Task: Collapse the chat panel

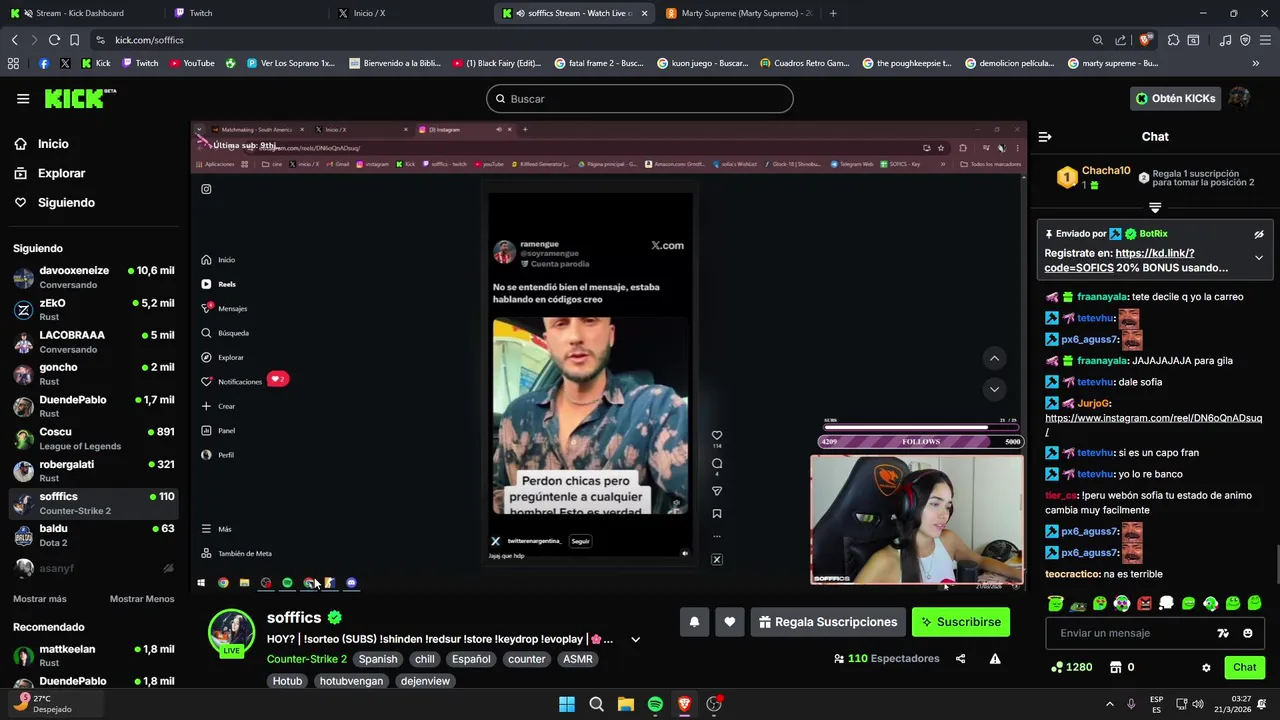Action: pyautogui.click(x=1045, y=137)
